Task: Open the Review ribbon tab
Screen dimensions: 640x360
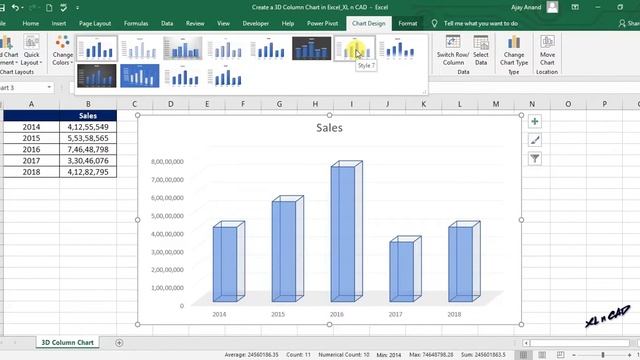Action: (195, 23)
